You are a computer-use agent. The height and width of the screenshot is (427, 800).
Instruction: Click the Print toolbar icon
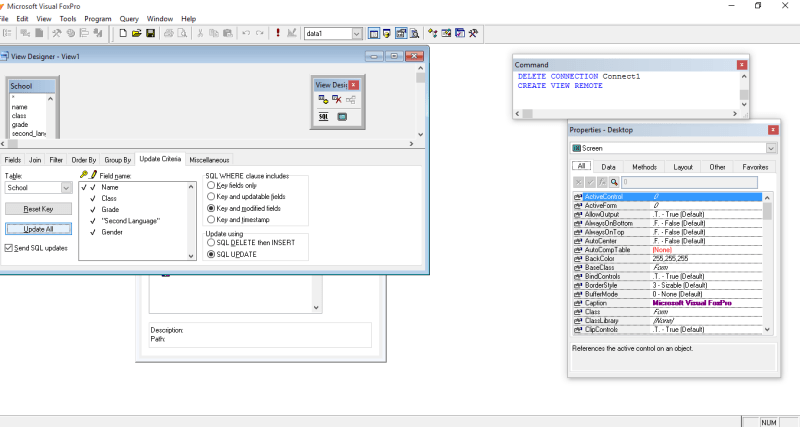(168, 33)
